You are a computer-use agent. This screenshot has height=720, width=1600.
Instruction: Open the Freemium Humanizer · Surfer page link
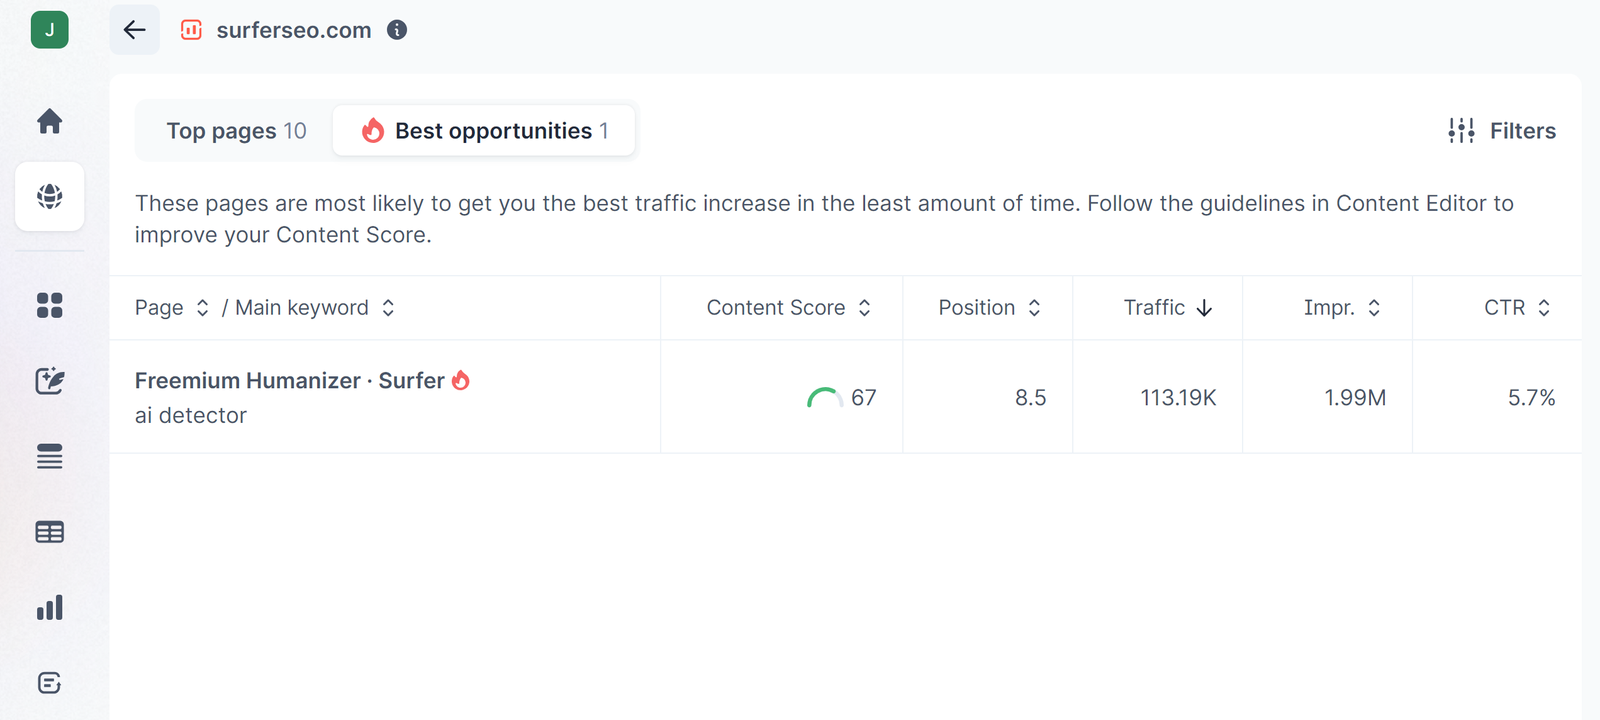click(290, 380)
